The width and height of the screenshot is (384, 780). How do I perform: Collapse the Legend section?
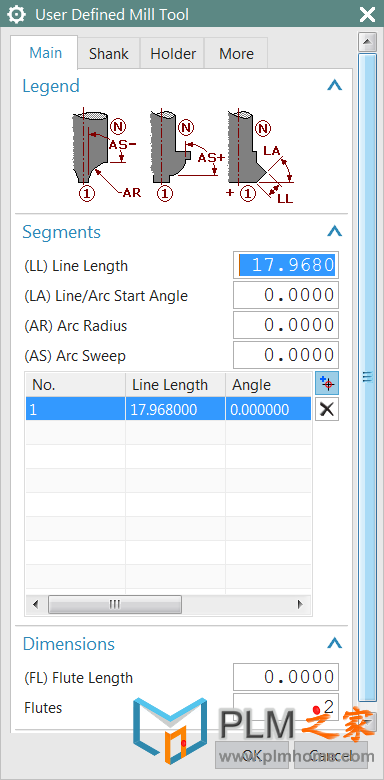click(x=334, y=86)
